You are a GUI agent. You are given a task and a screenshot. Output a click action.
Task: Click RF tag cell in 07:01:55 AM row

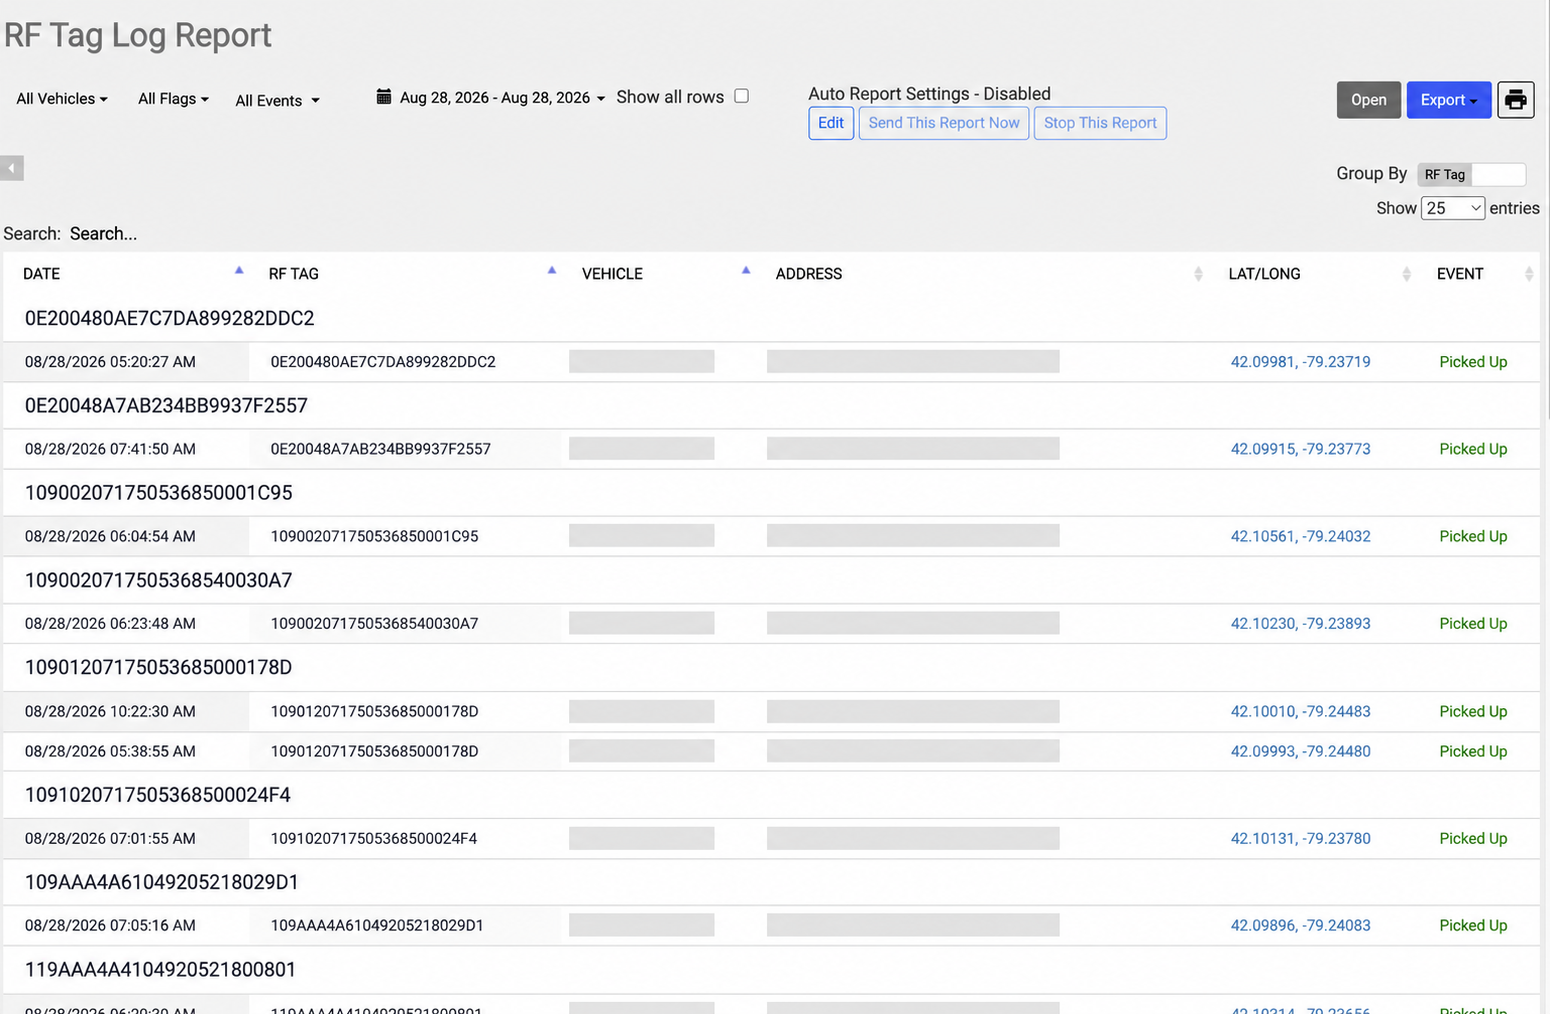click(x=374, y=838)
